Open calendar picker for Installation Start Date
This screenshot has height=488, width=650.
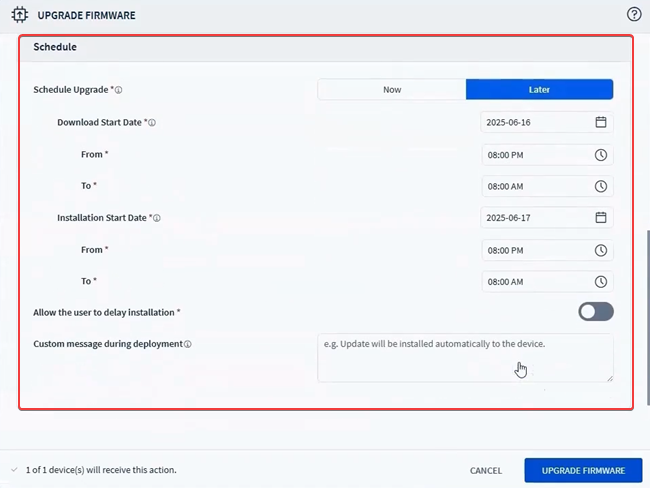tap(601, 218)
